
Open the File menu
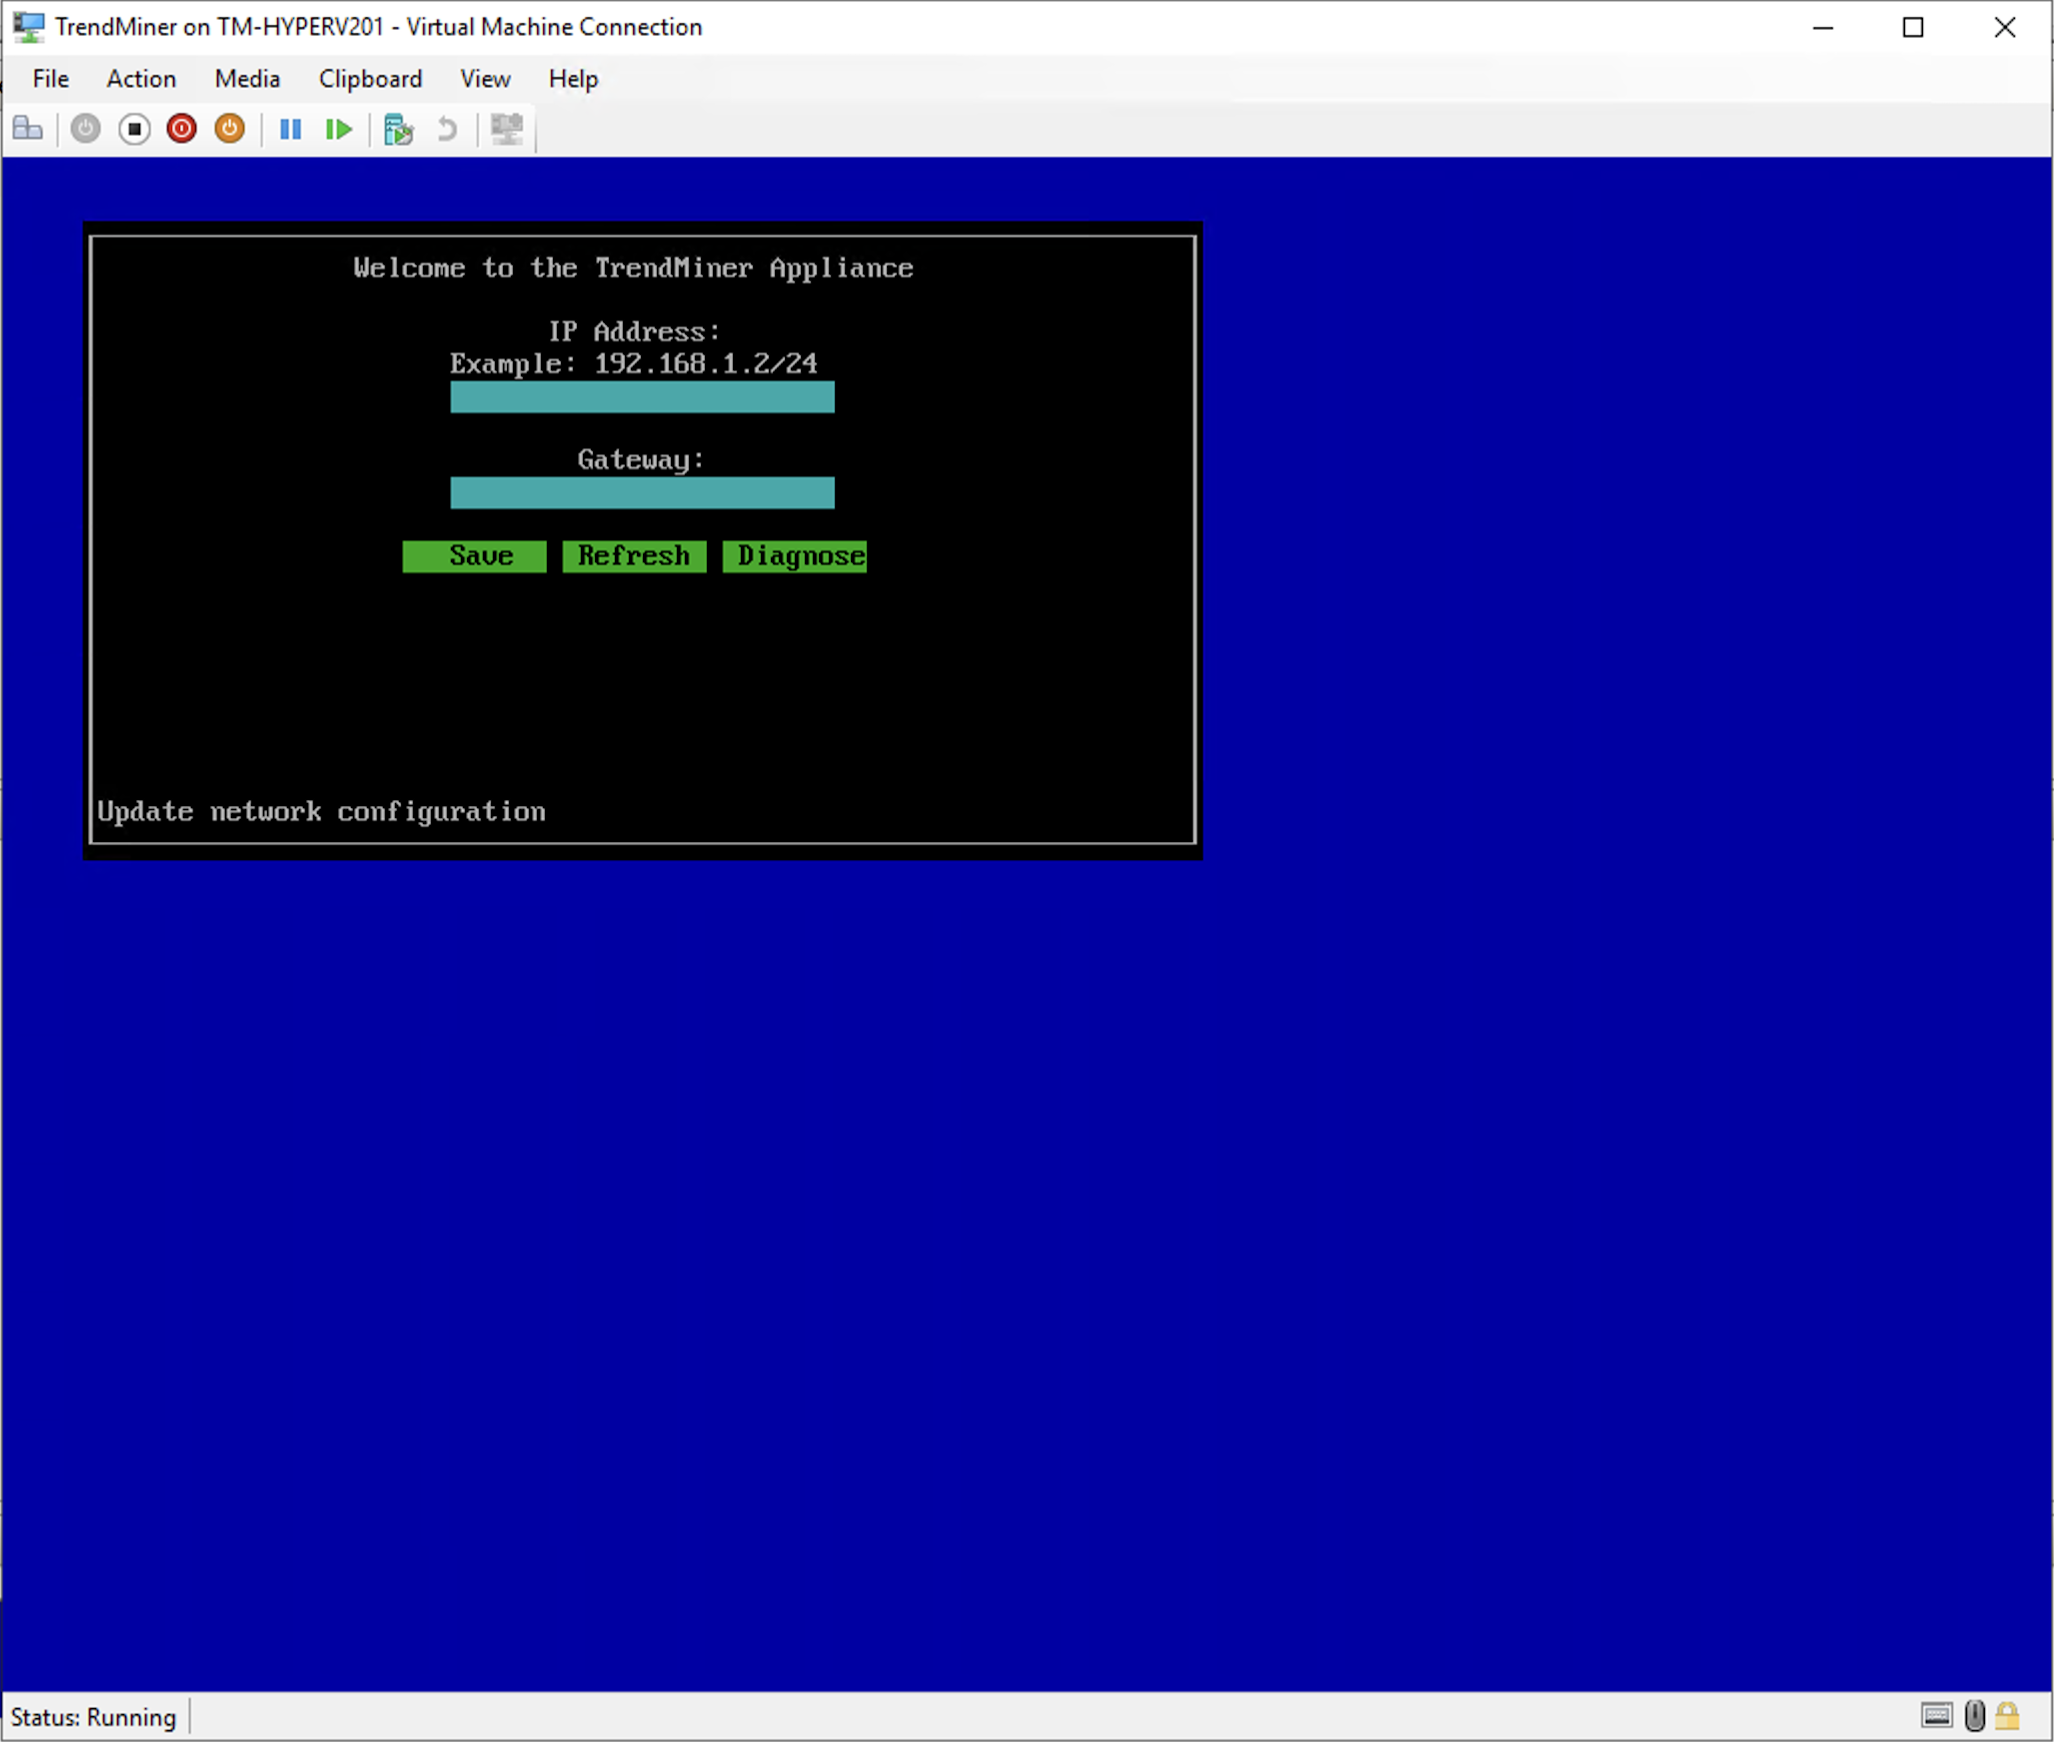[x=49, y=79]
